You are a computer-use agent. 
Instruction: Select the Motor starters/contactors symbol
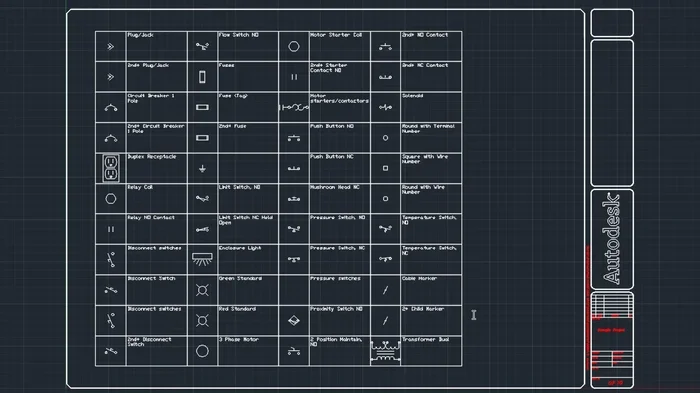click(294, 107)
